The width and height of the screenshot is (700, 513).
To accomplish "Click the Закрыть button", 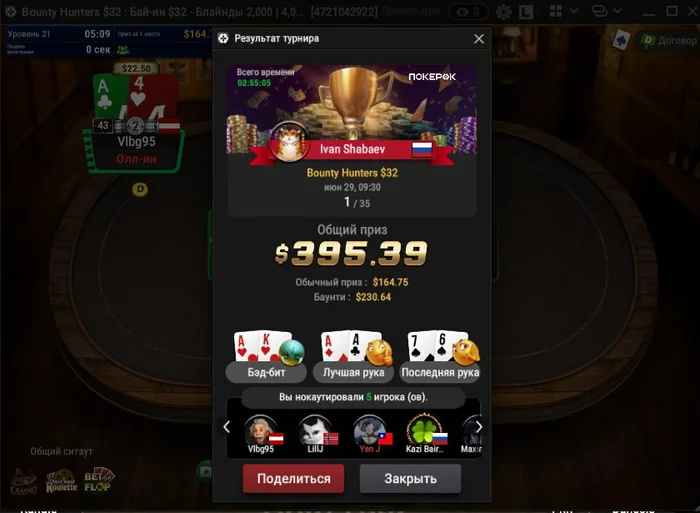I will click(410, 479).
